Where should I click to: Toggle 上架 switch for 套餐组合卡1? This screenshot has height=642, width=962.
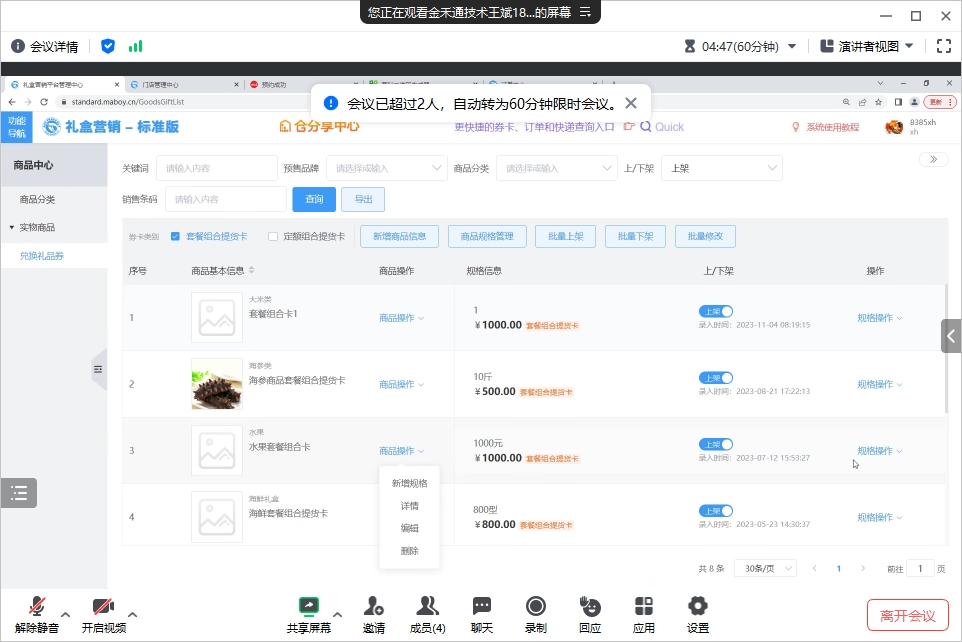click(x=716, y=311)
